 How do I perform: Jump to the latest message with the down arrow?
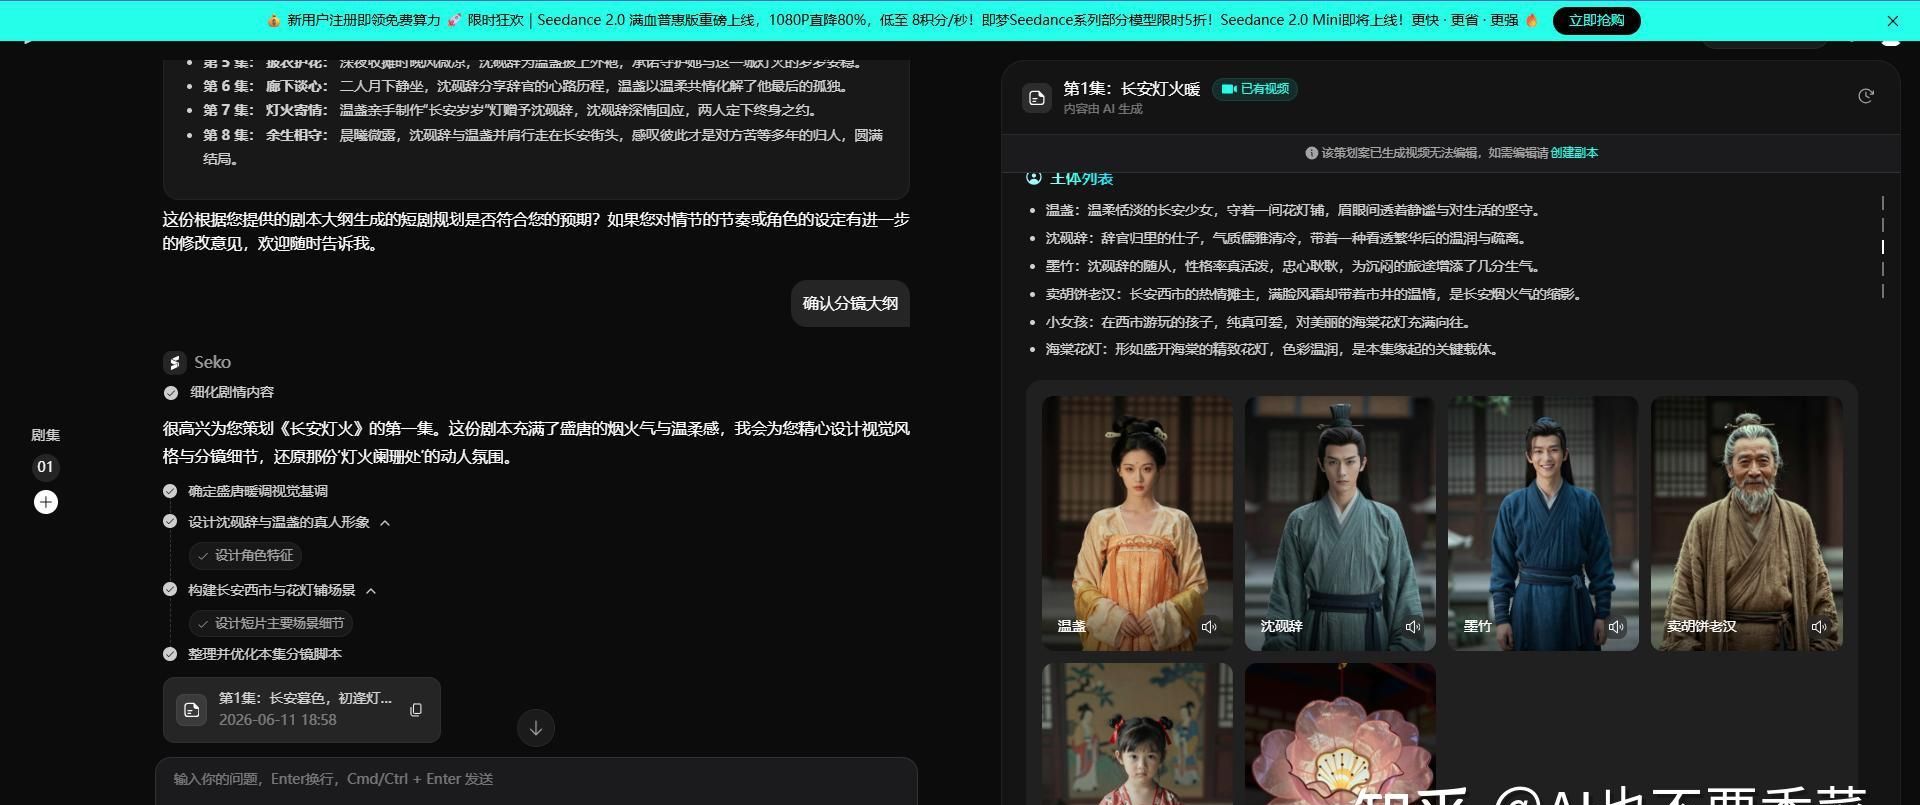[535, 728]
